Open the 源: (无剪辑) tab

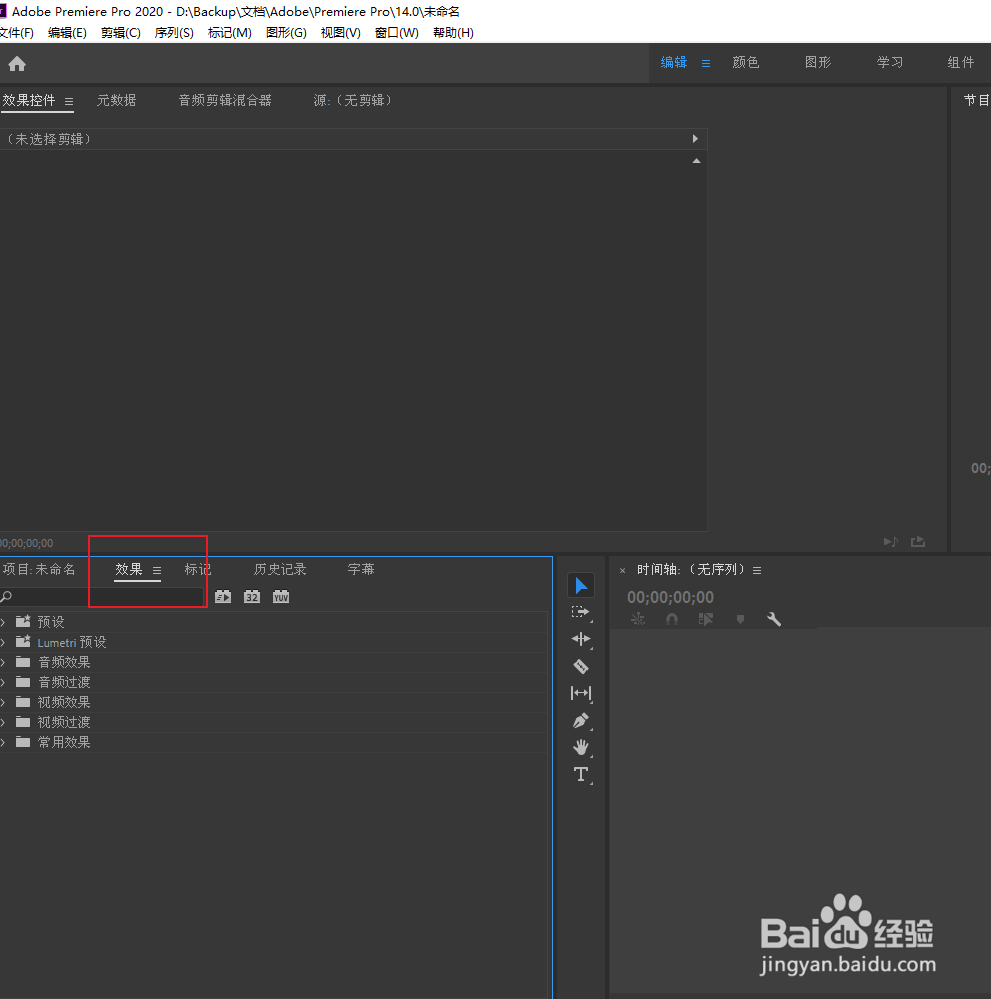352,101
